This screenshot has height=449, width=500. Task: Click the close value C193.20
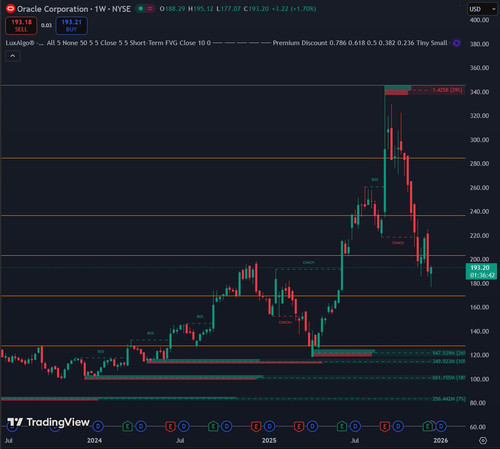coord(256,9)
